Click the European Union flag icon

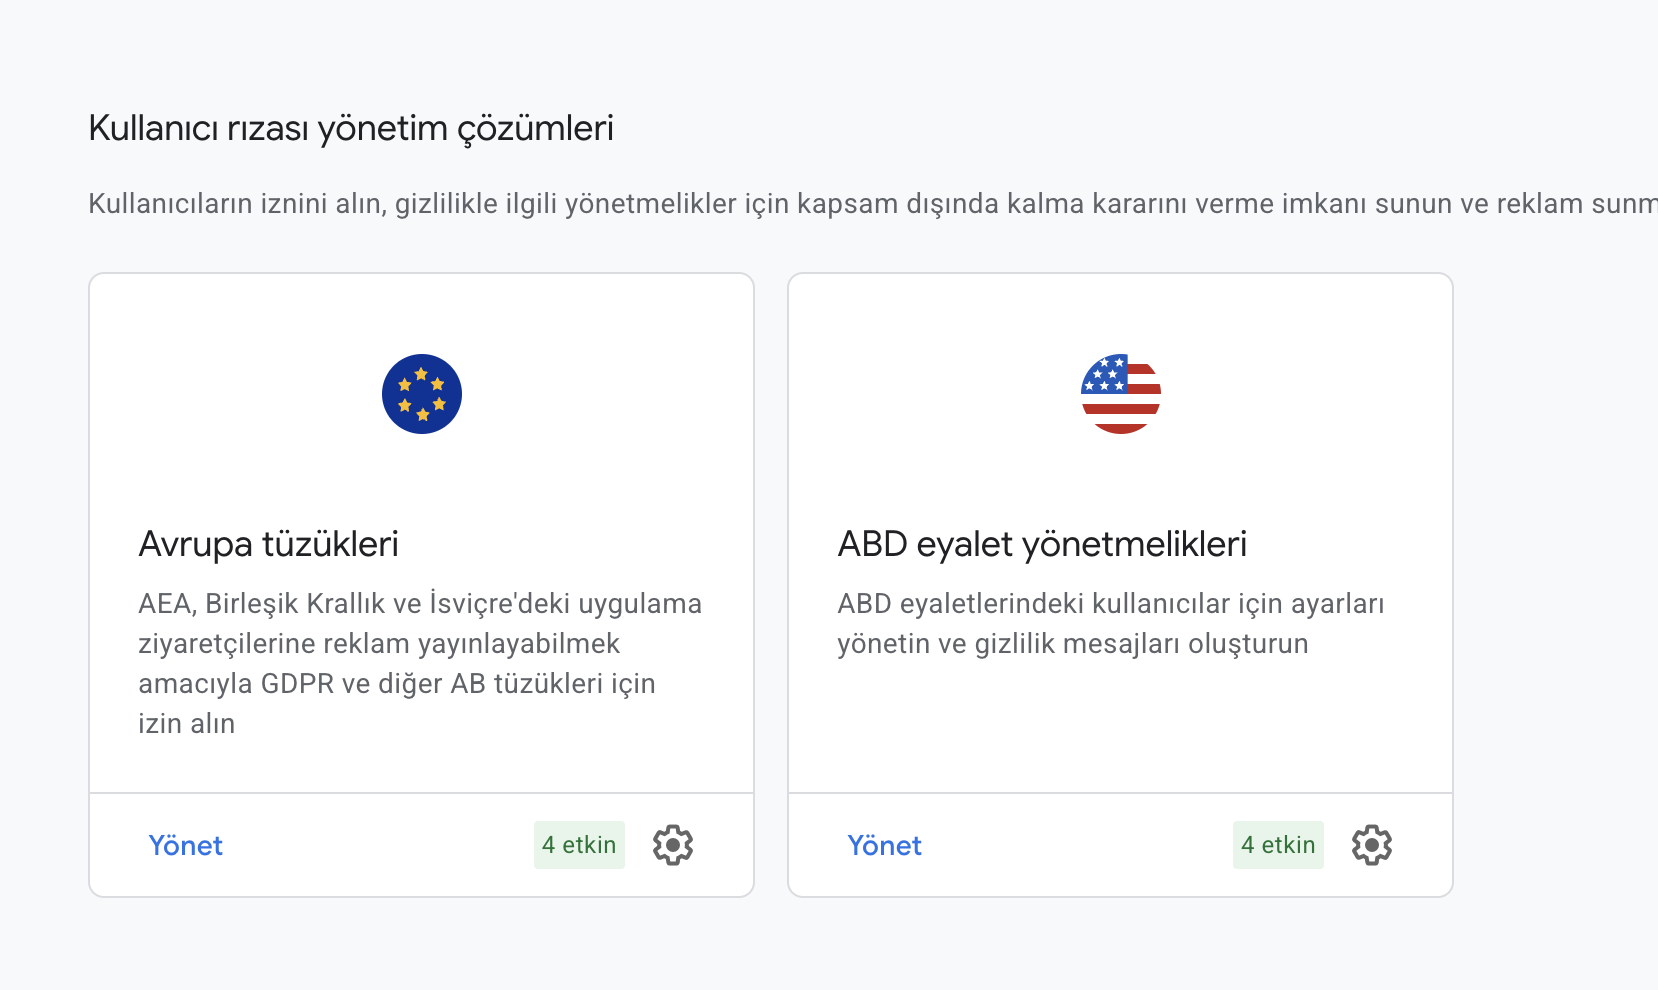pos(422,394)
